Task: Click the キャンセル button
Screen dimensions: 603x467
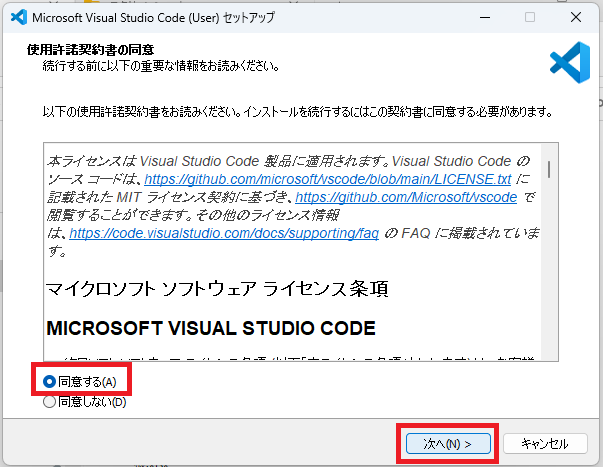Action: (x=545, y=444)
